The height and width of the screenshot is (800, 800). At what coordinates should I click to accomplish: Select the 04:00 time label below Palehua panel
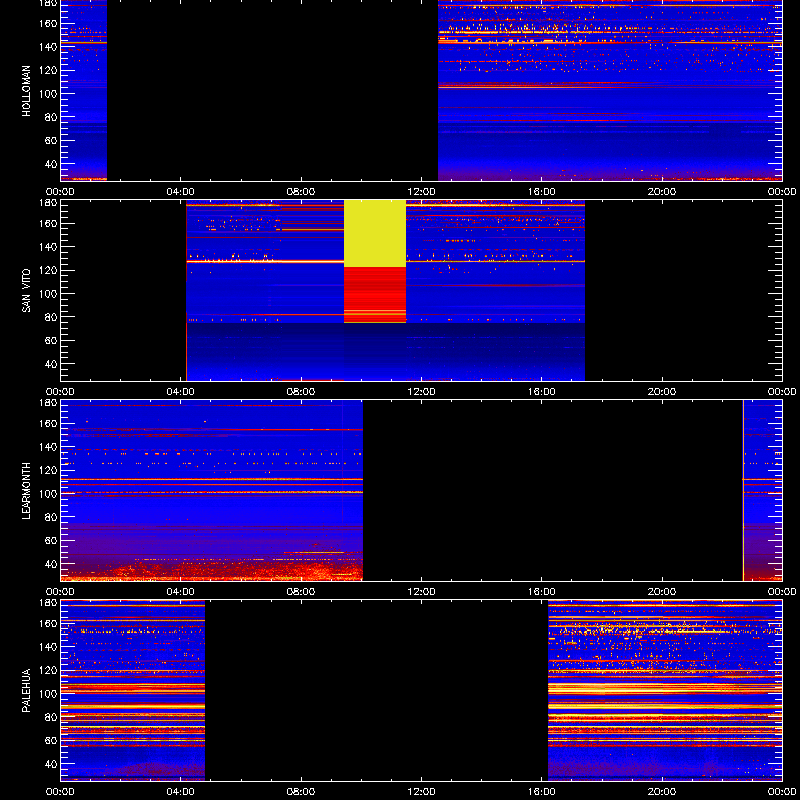[181, 792]
